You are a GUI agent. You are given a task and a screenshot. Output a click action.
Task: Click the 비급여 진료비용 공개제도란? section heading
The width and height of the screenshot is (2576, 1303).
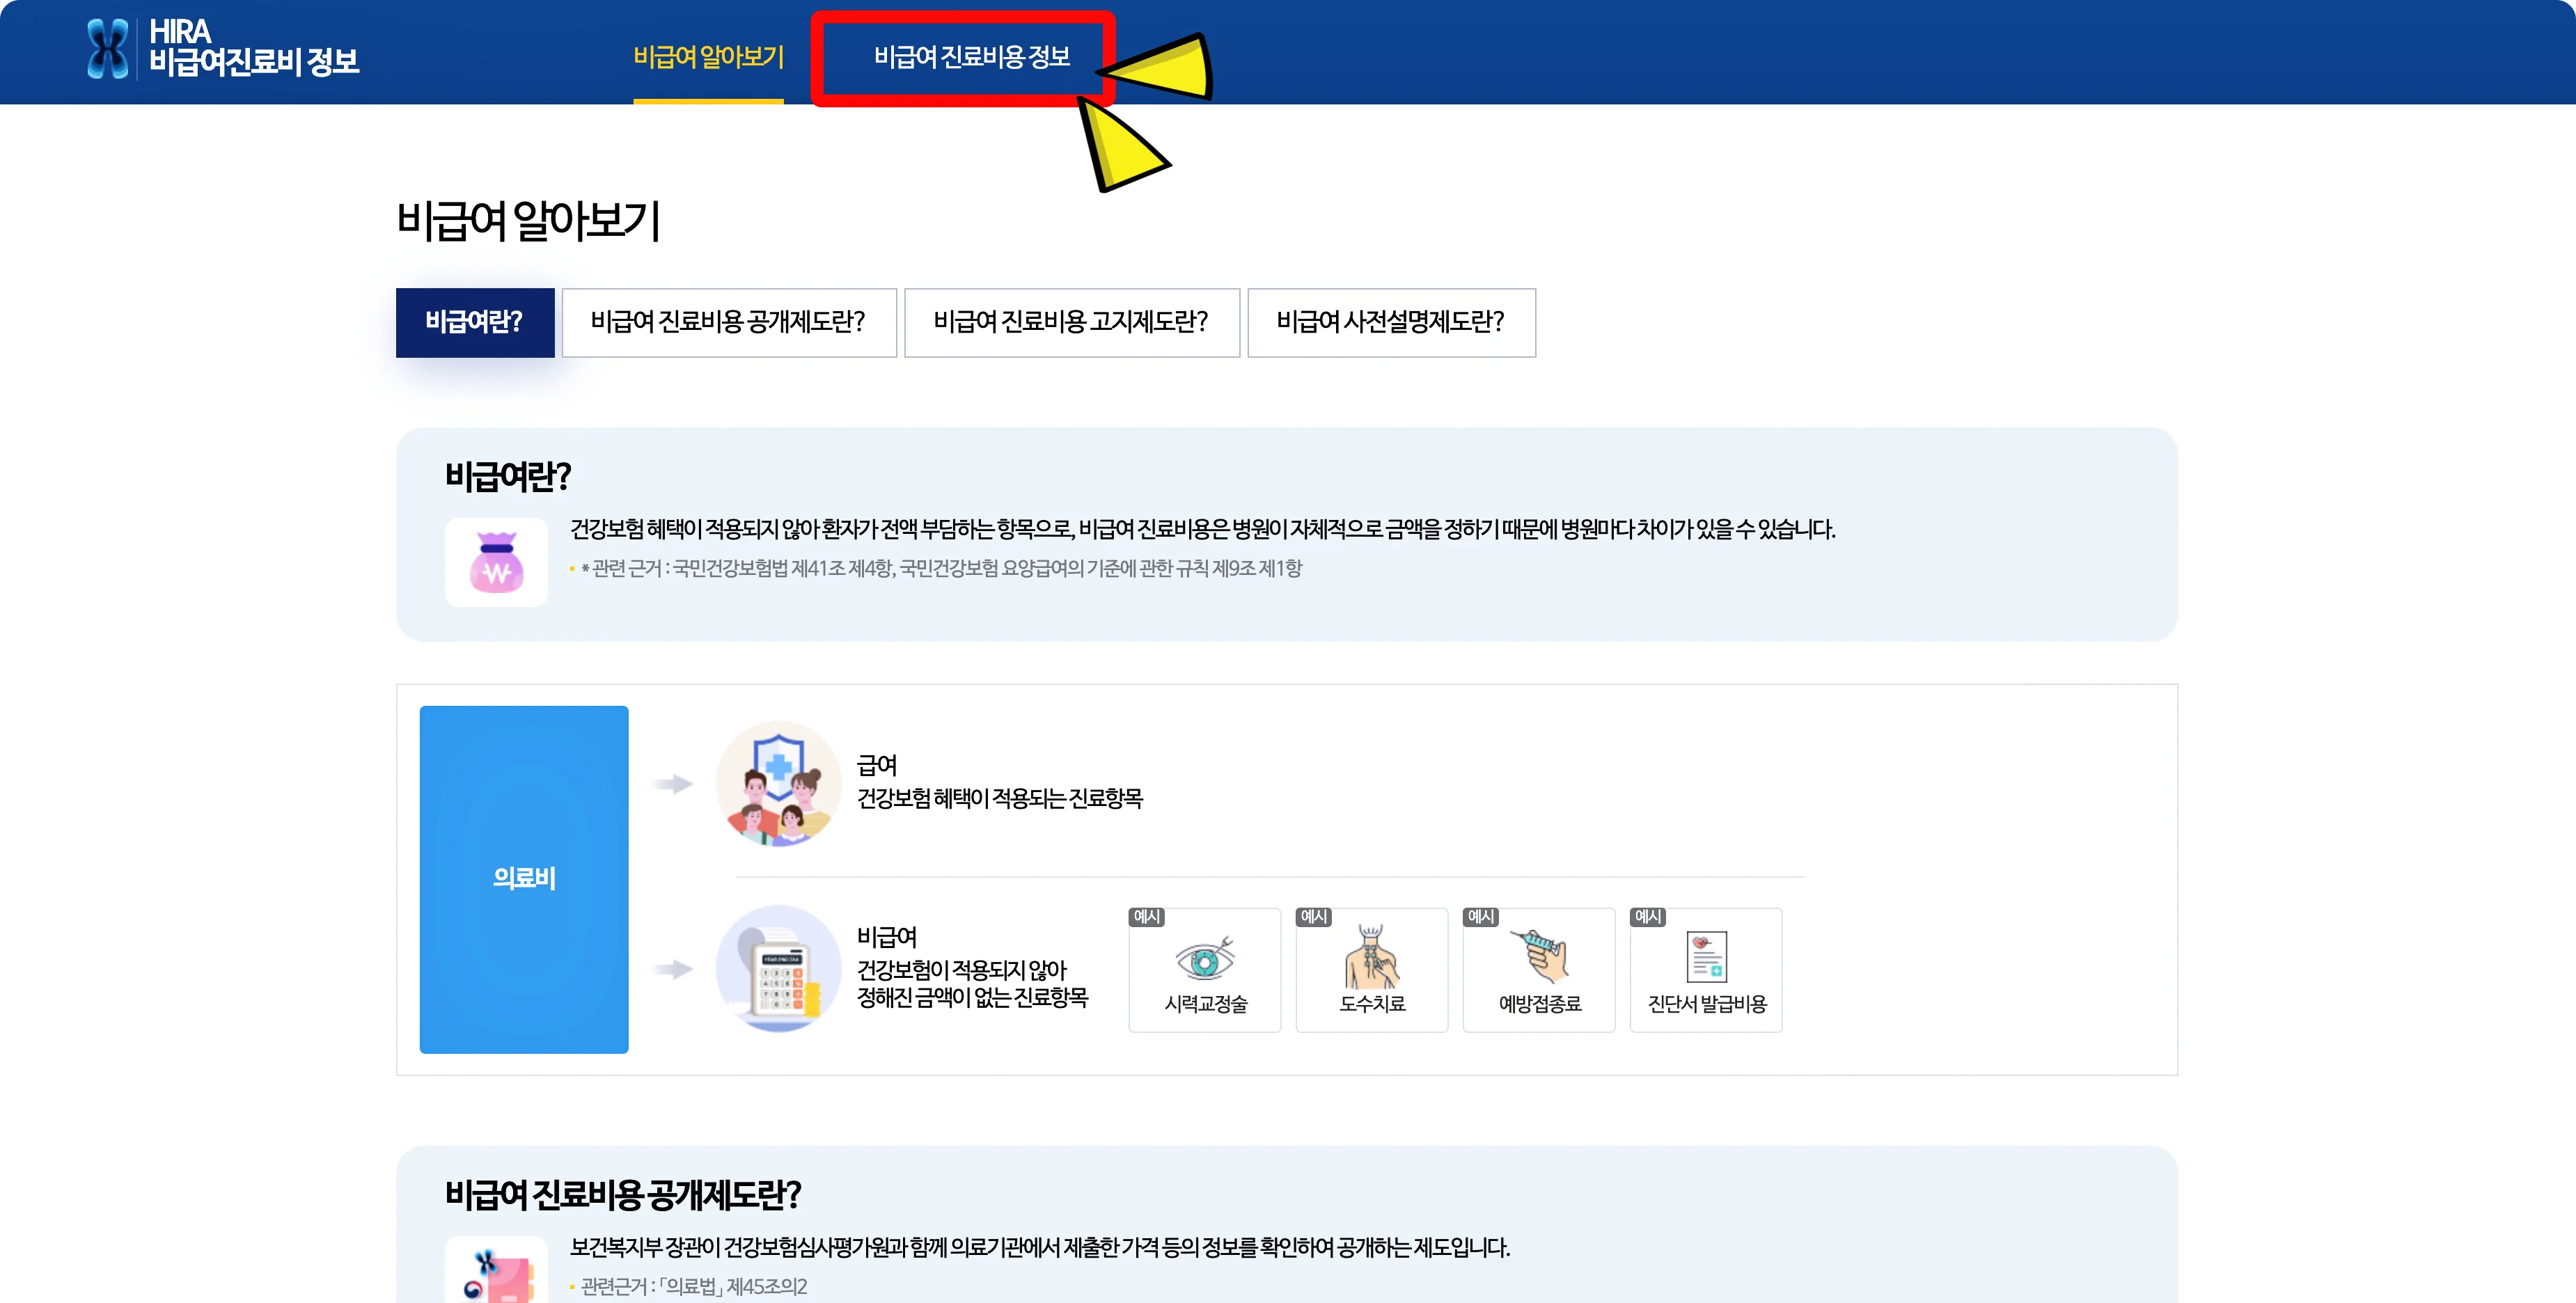(623, 1194)
